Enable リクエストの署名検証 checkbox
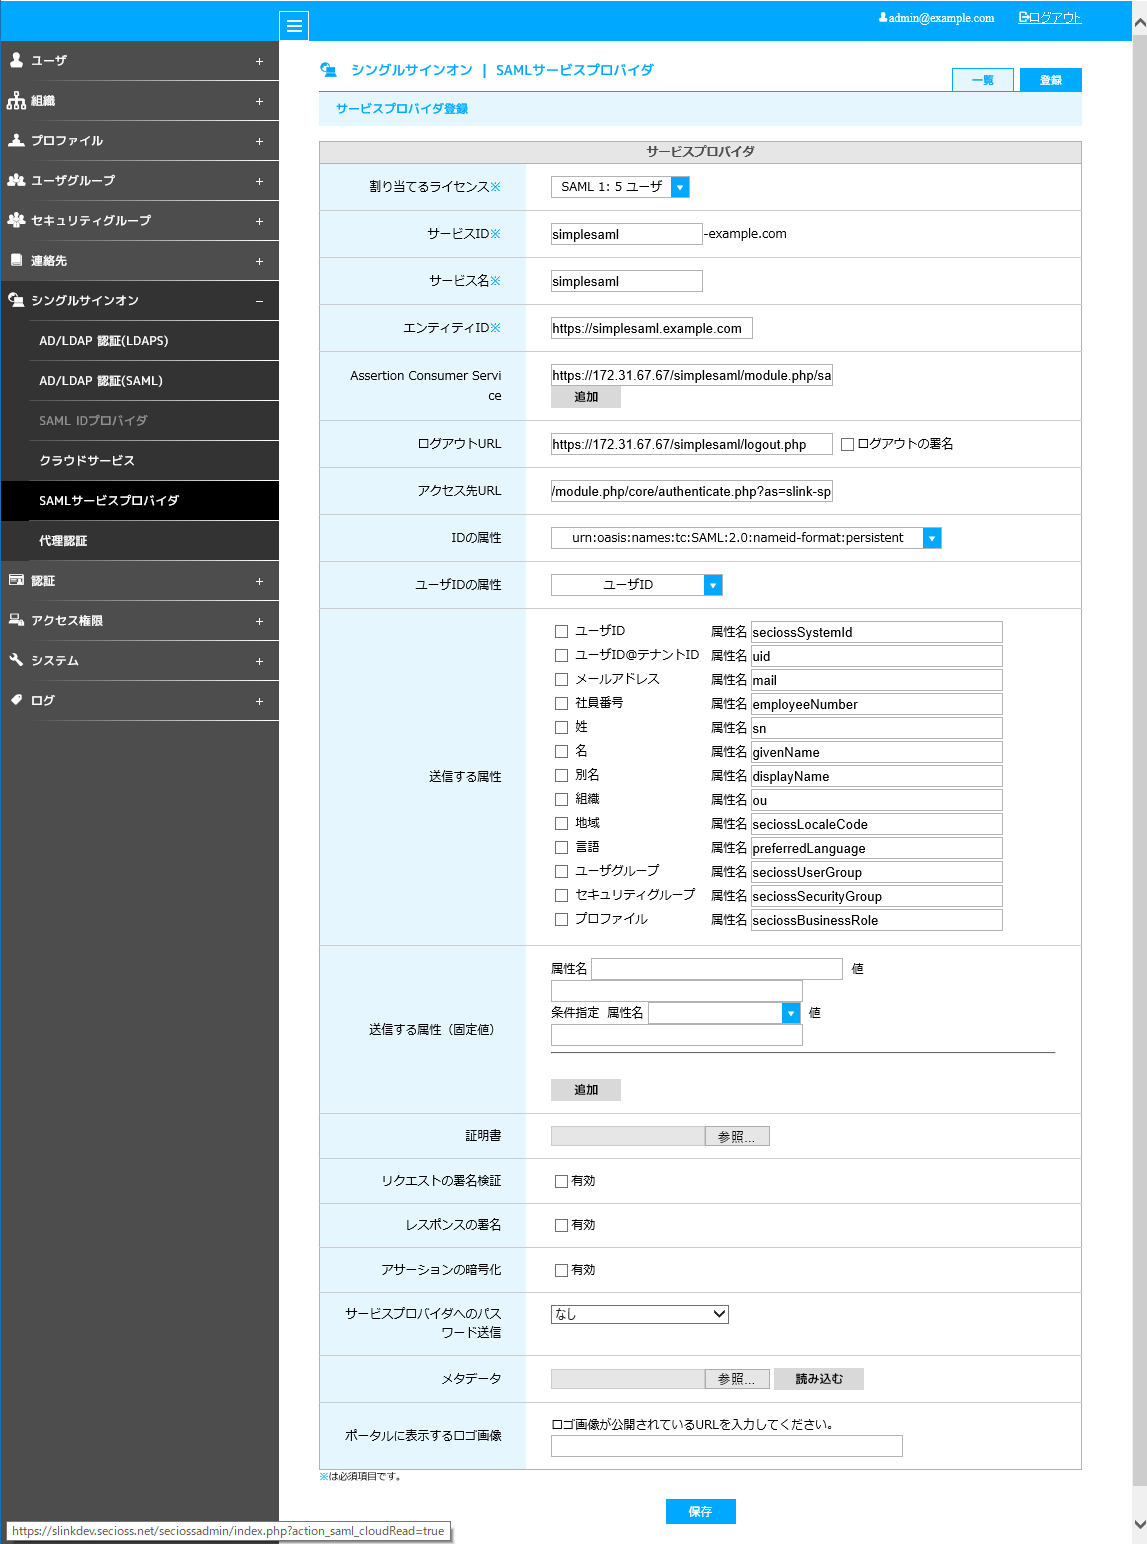Image resolution: width=1147 pixels, height=1544 pixels. [x=561, y=1181]
